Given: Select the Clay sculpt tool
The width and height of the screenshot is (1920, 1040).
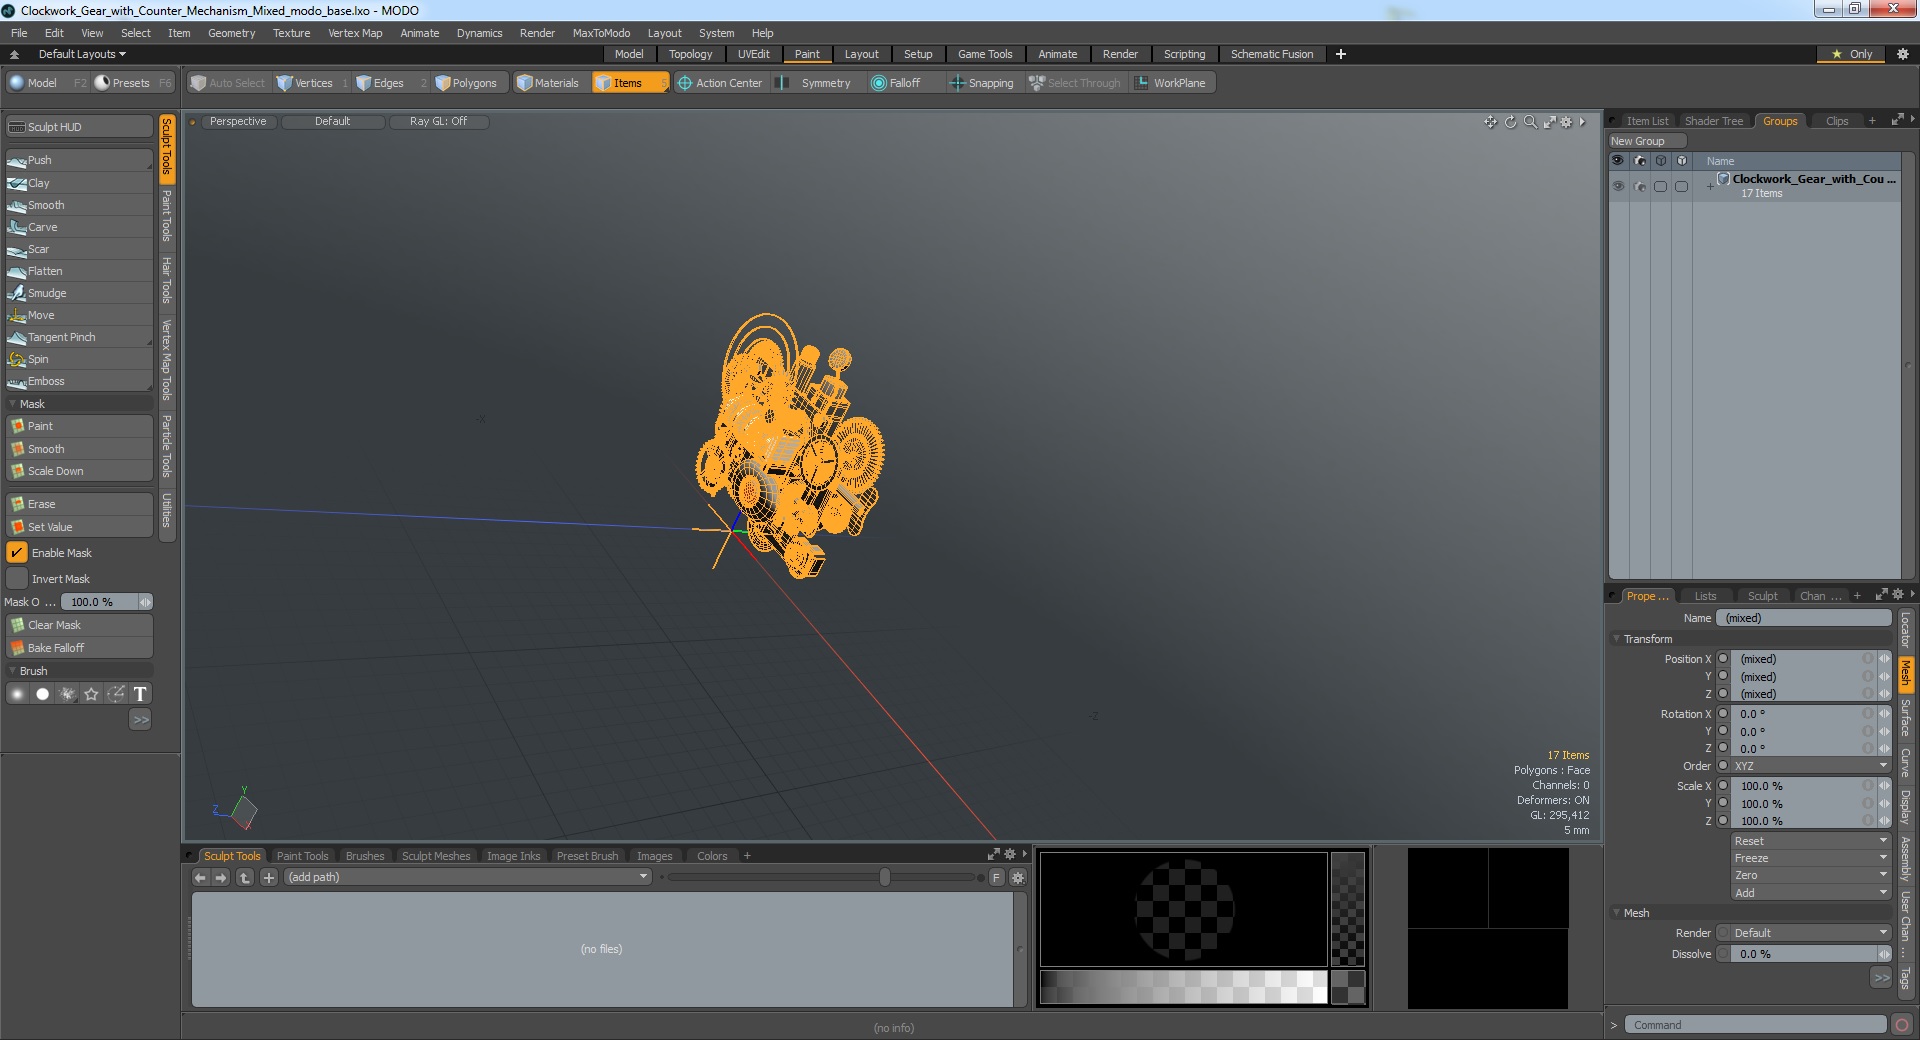Looking at the screenshot, I should [78, 183].
